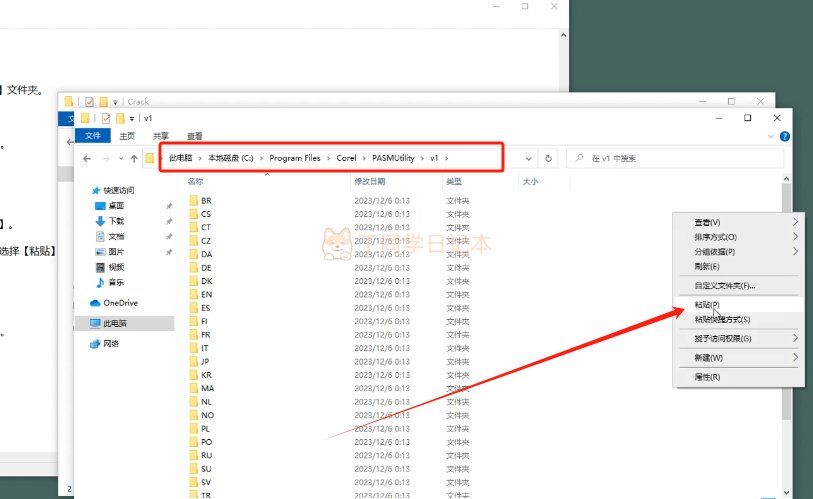
Task: Go back with the Back arrow
Action: click(88, 159)
